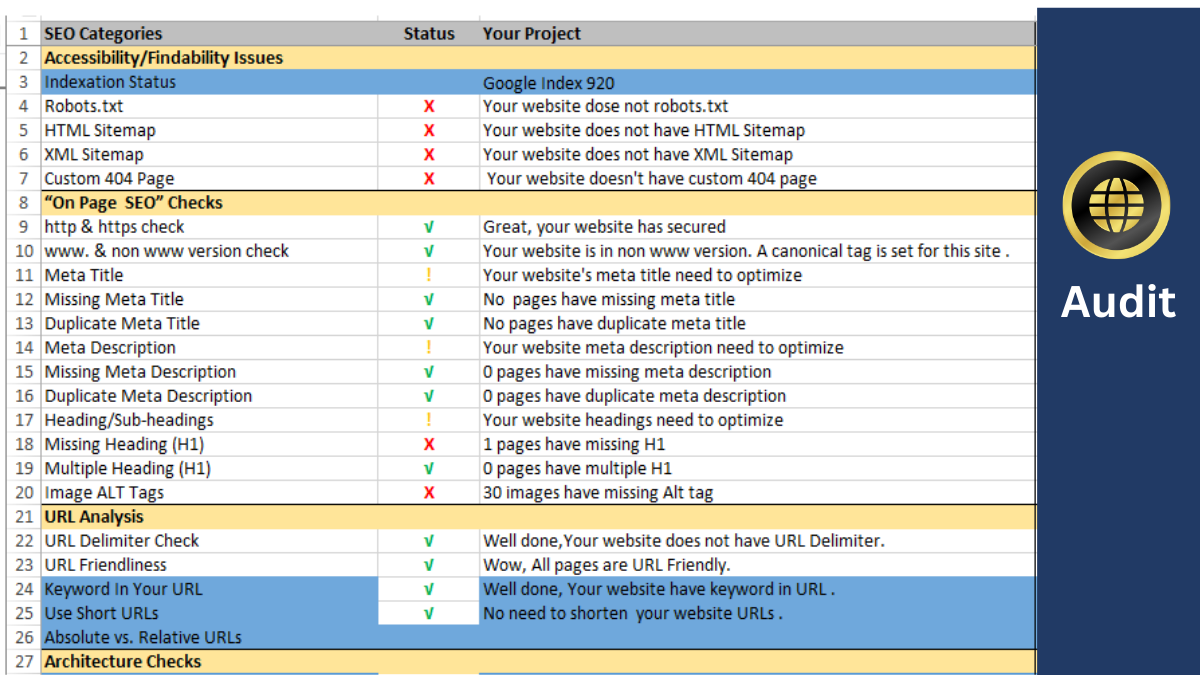The image size is (1200, 675).
Task: Click yellow exclamation next to Heading/Sub-headings
Action: pyautogui.click(x=429, y=420)
